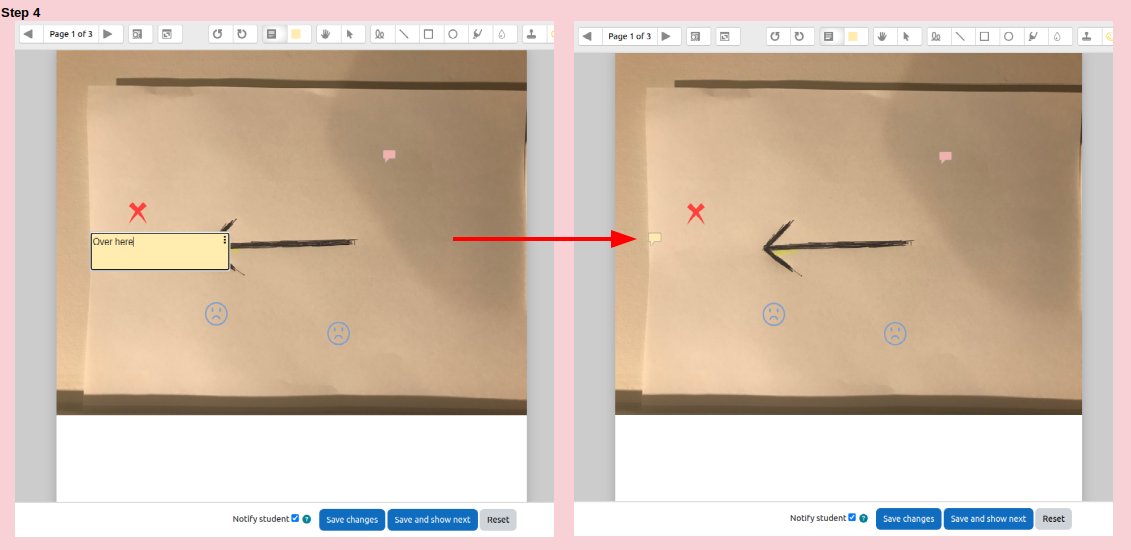This screenshot has width=1131, height=550.
Task: Go to previous page in left panel
Action: coord(29,34)
